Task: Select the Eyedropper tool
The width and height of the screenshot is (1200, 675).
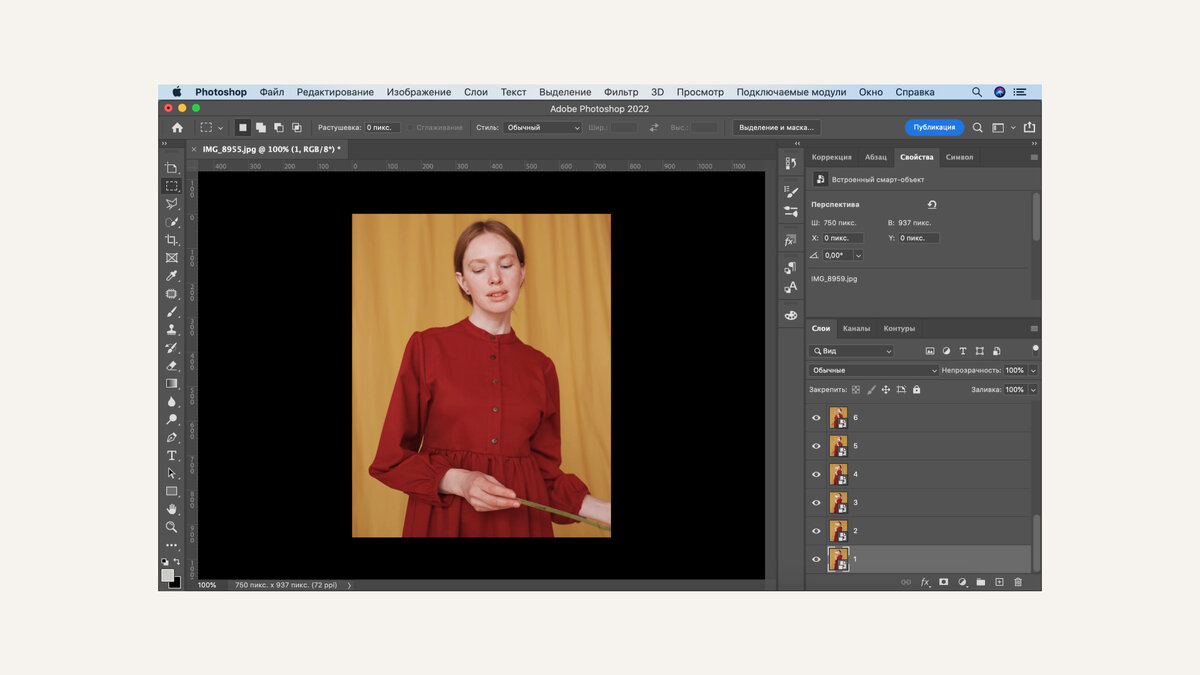Action: tap(172, 276)
